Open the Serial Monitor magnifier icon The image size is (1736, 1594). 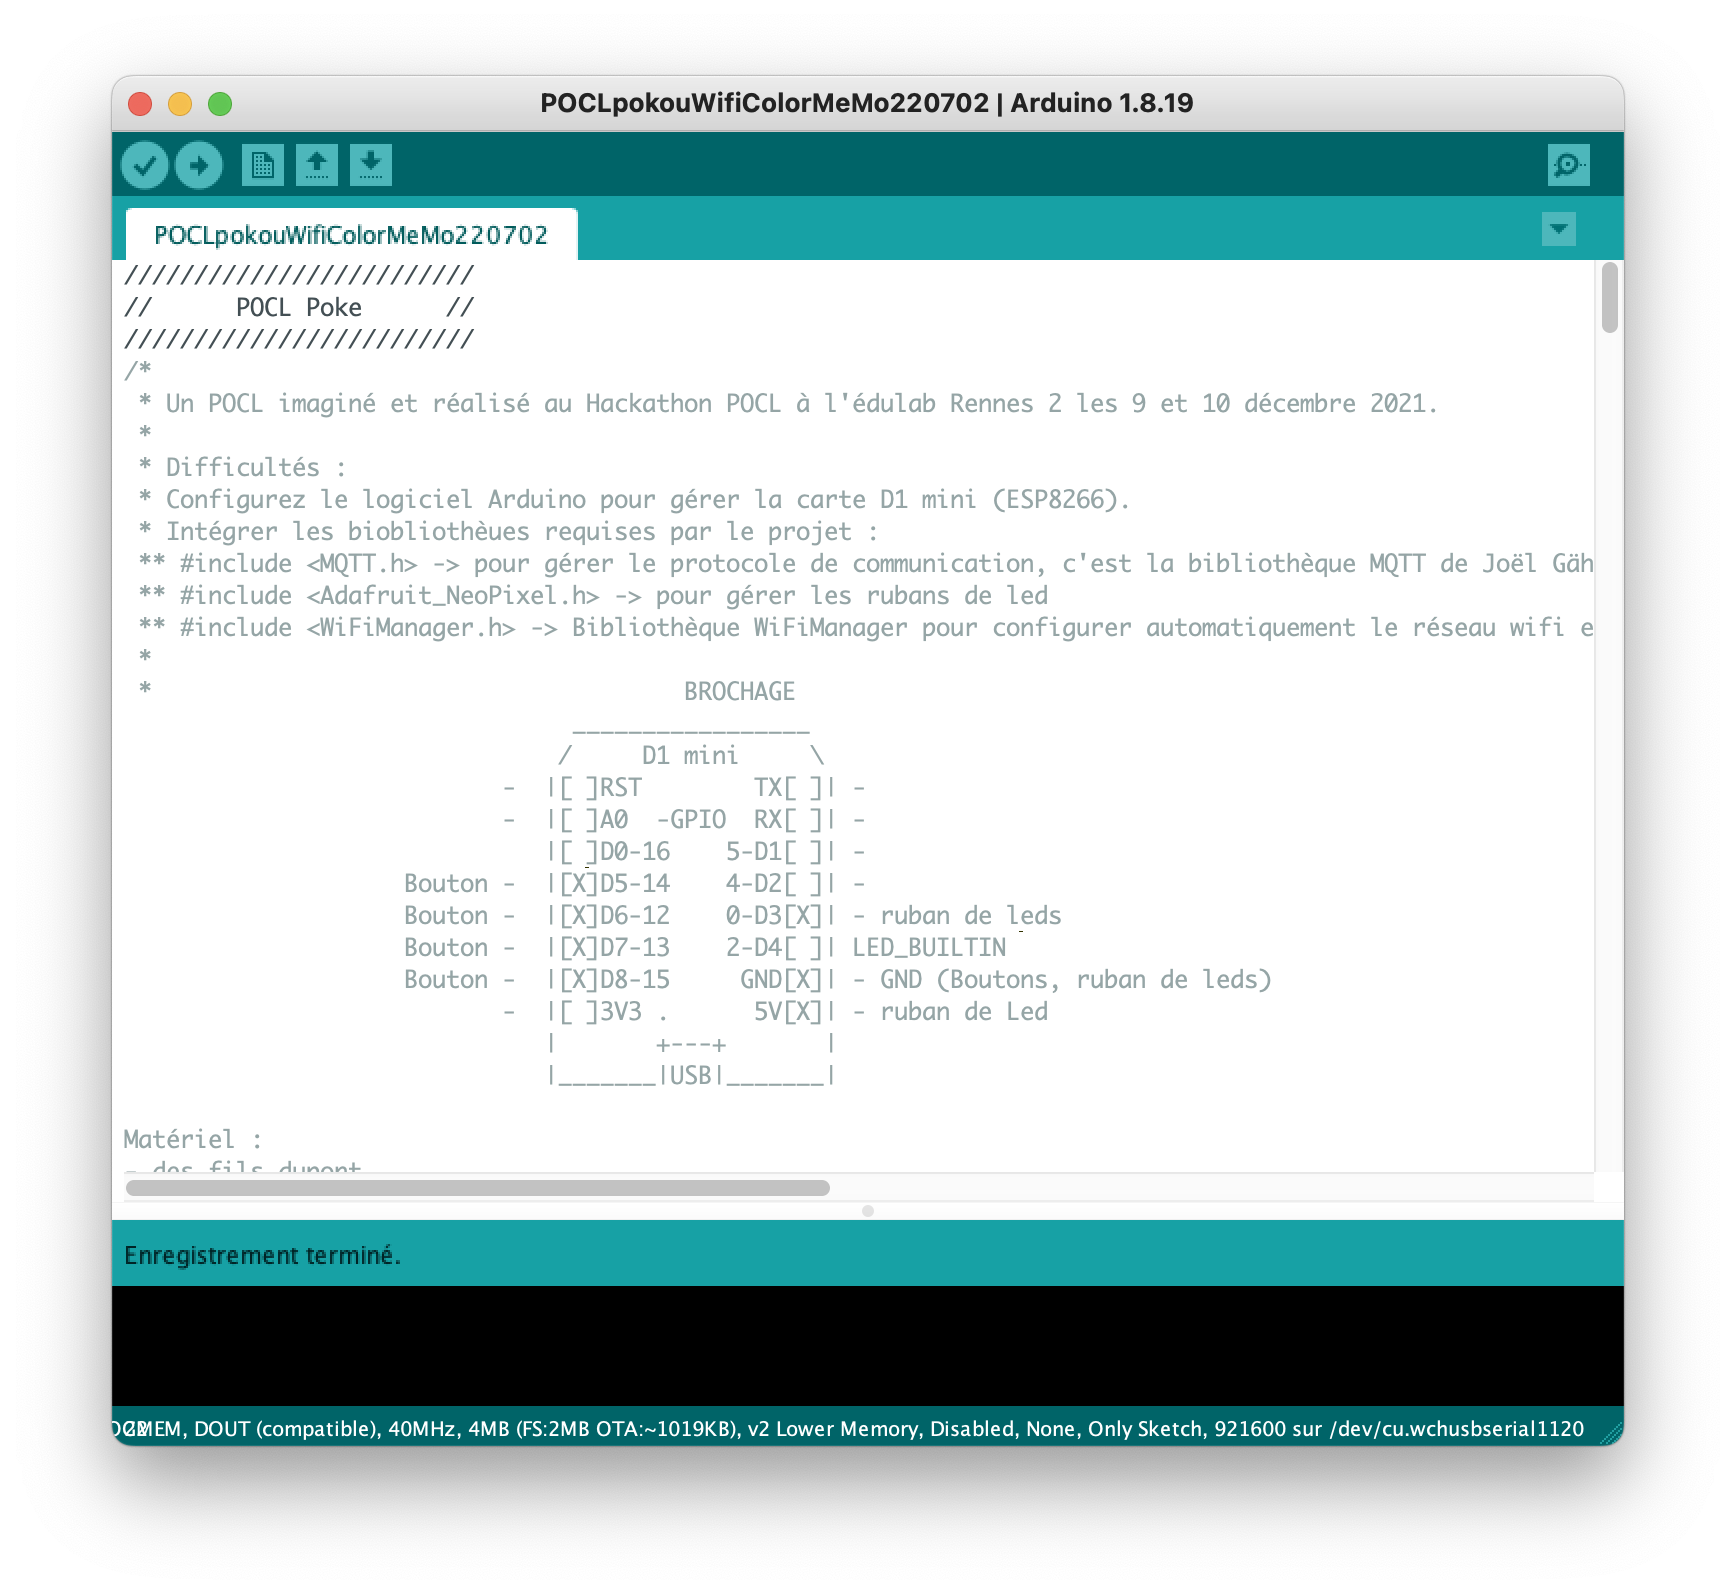[1567, 165]
